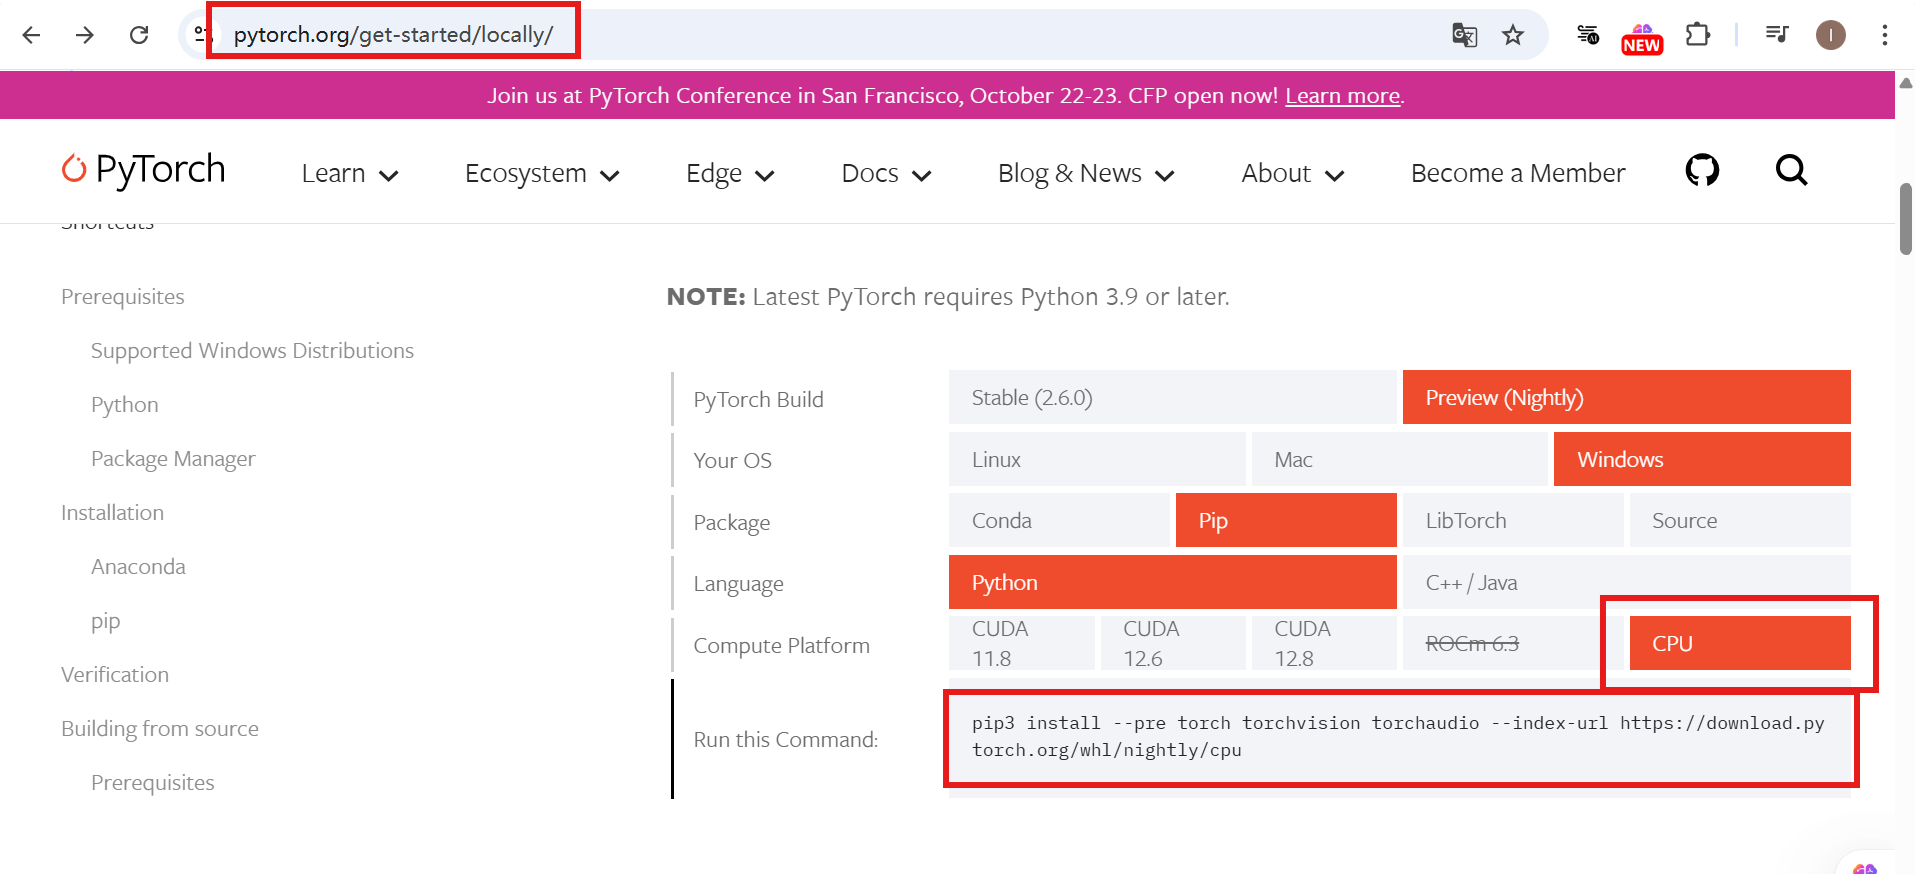Click the Learn more conference link
The height and width of the screenshot is (874, 1915).
tap(1342, 96)
